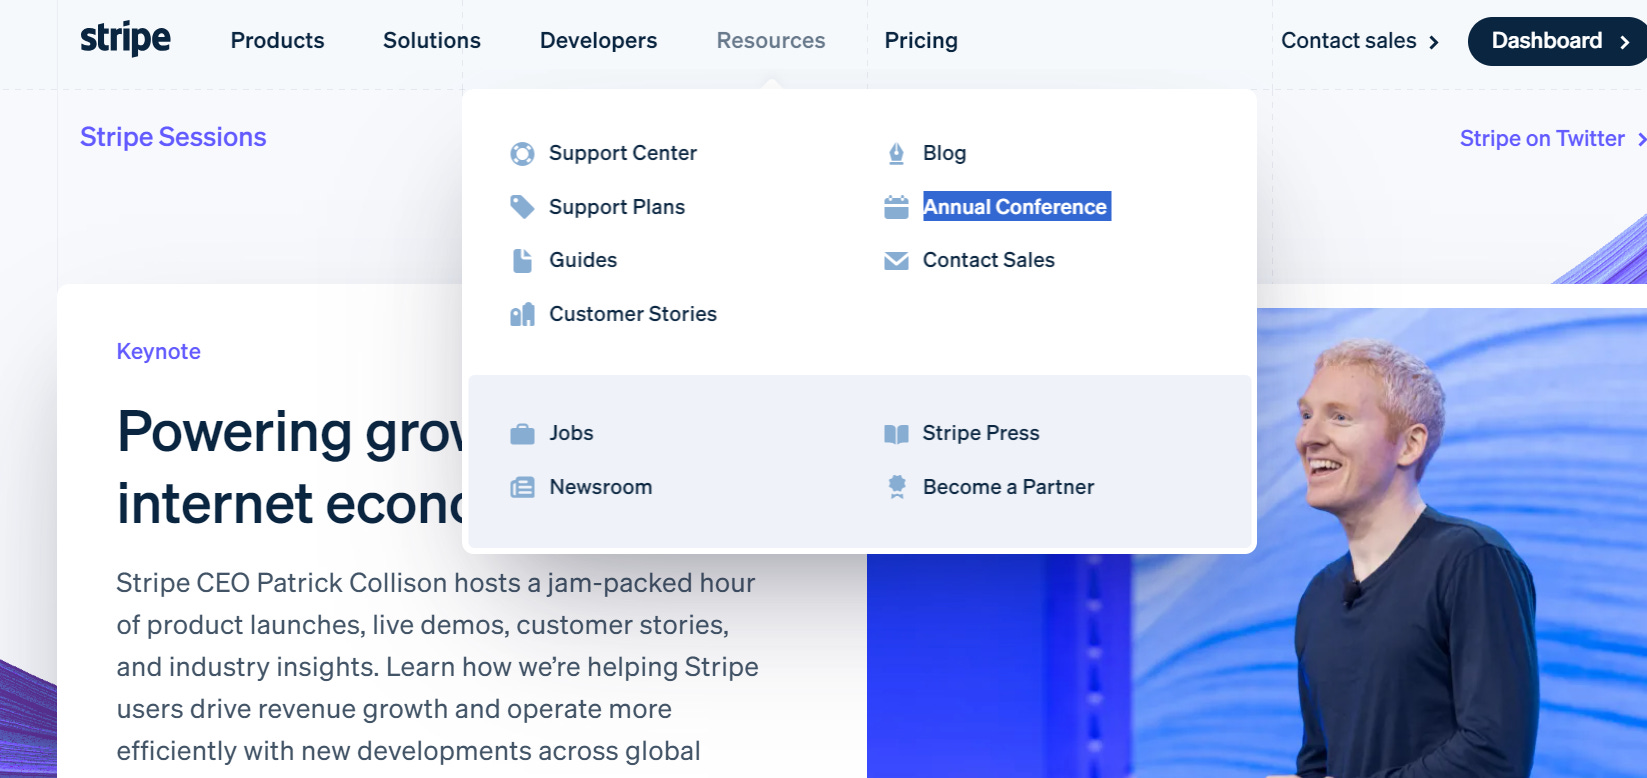Screen dimensions: 1647x778
Task: Open the Products menu
Action: click(277, 40)
